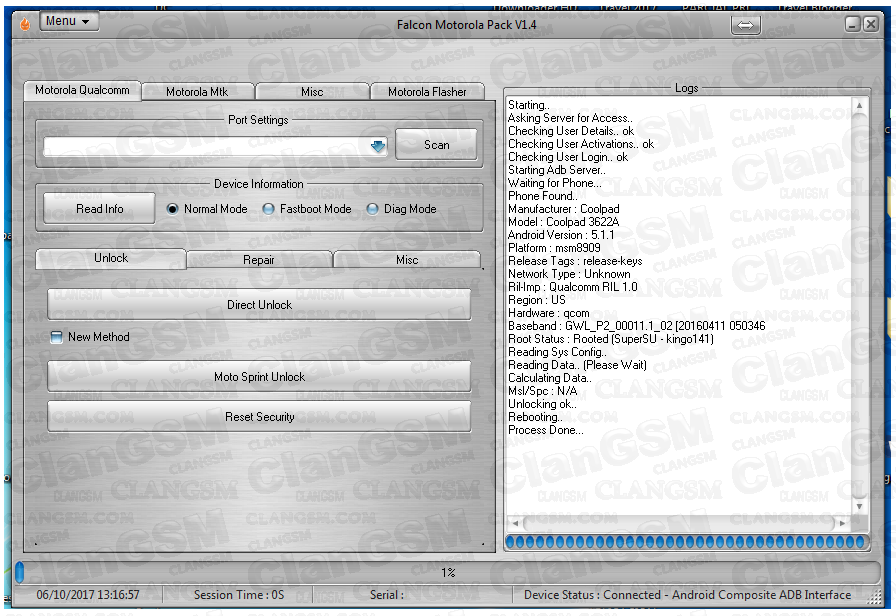This screenshot has height=616, width=896.
Task: Click the 'Platform : msm8909' log line
Action: pyautogui.click(x=554, y=248)
